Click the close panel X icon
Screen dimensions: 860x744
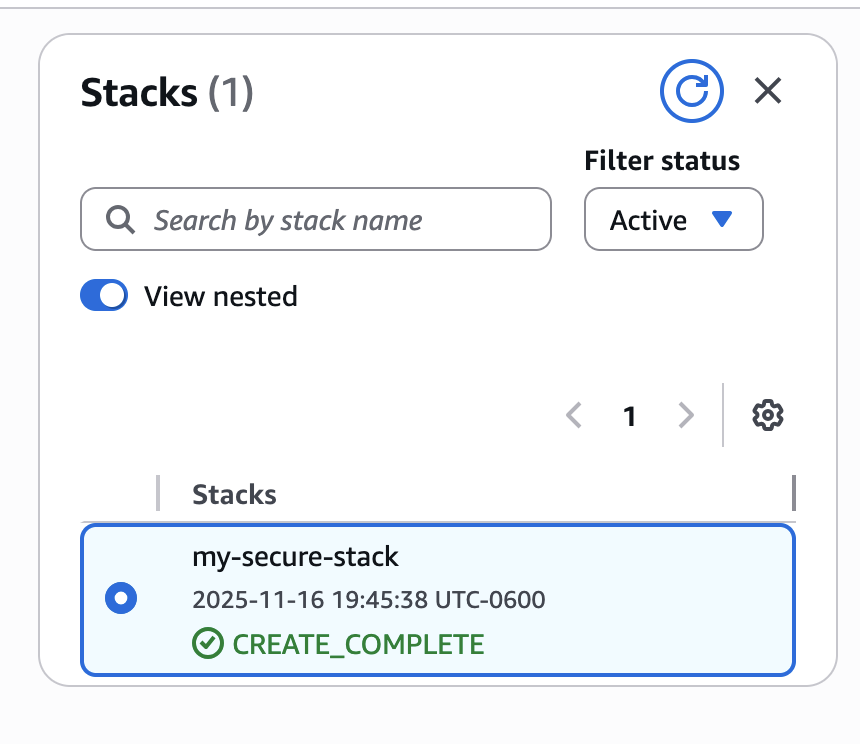[x=767, y=91]
